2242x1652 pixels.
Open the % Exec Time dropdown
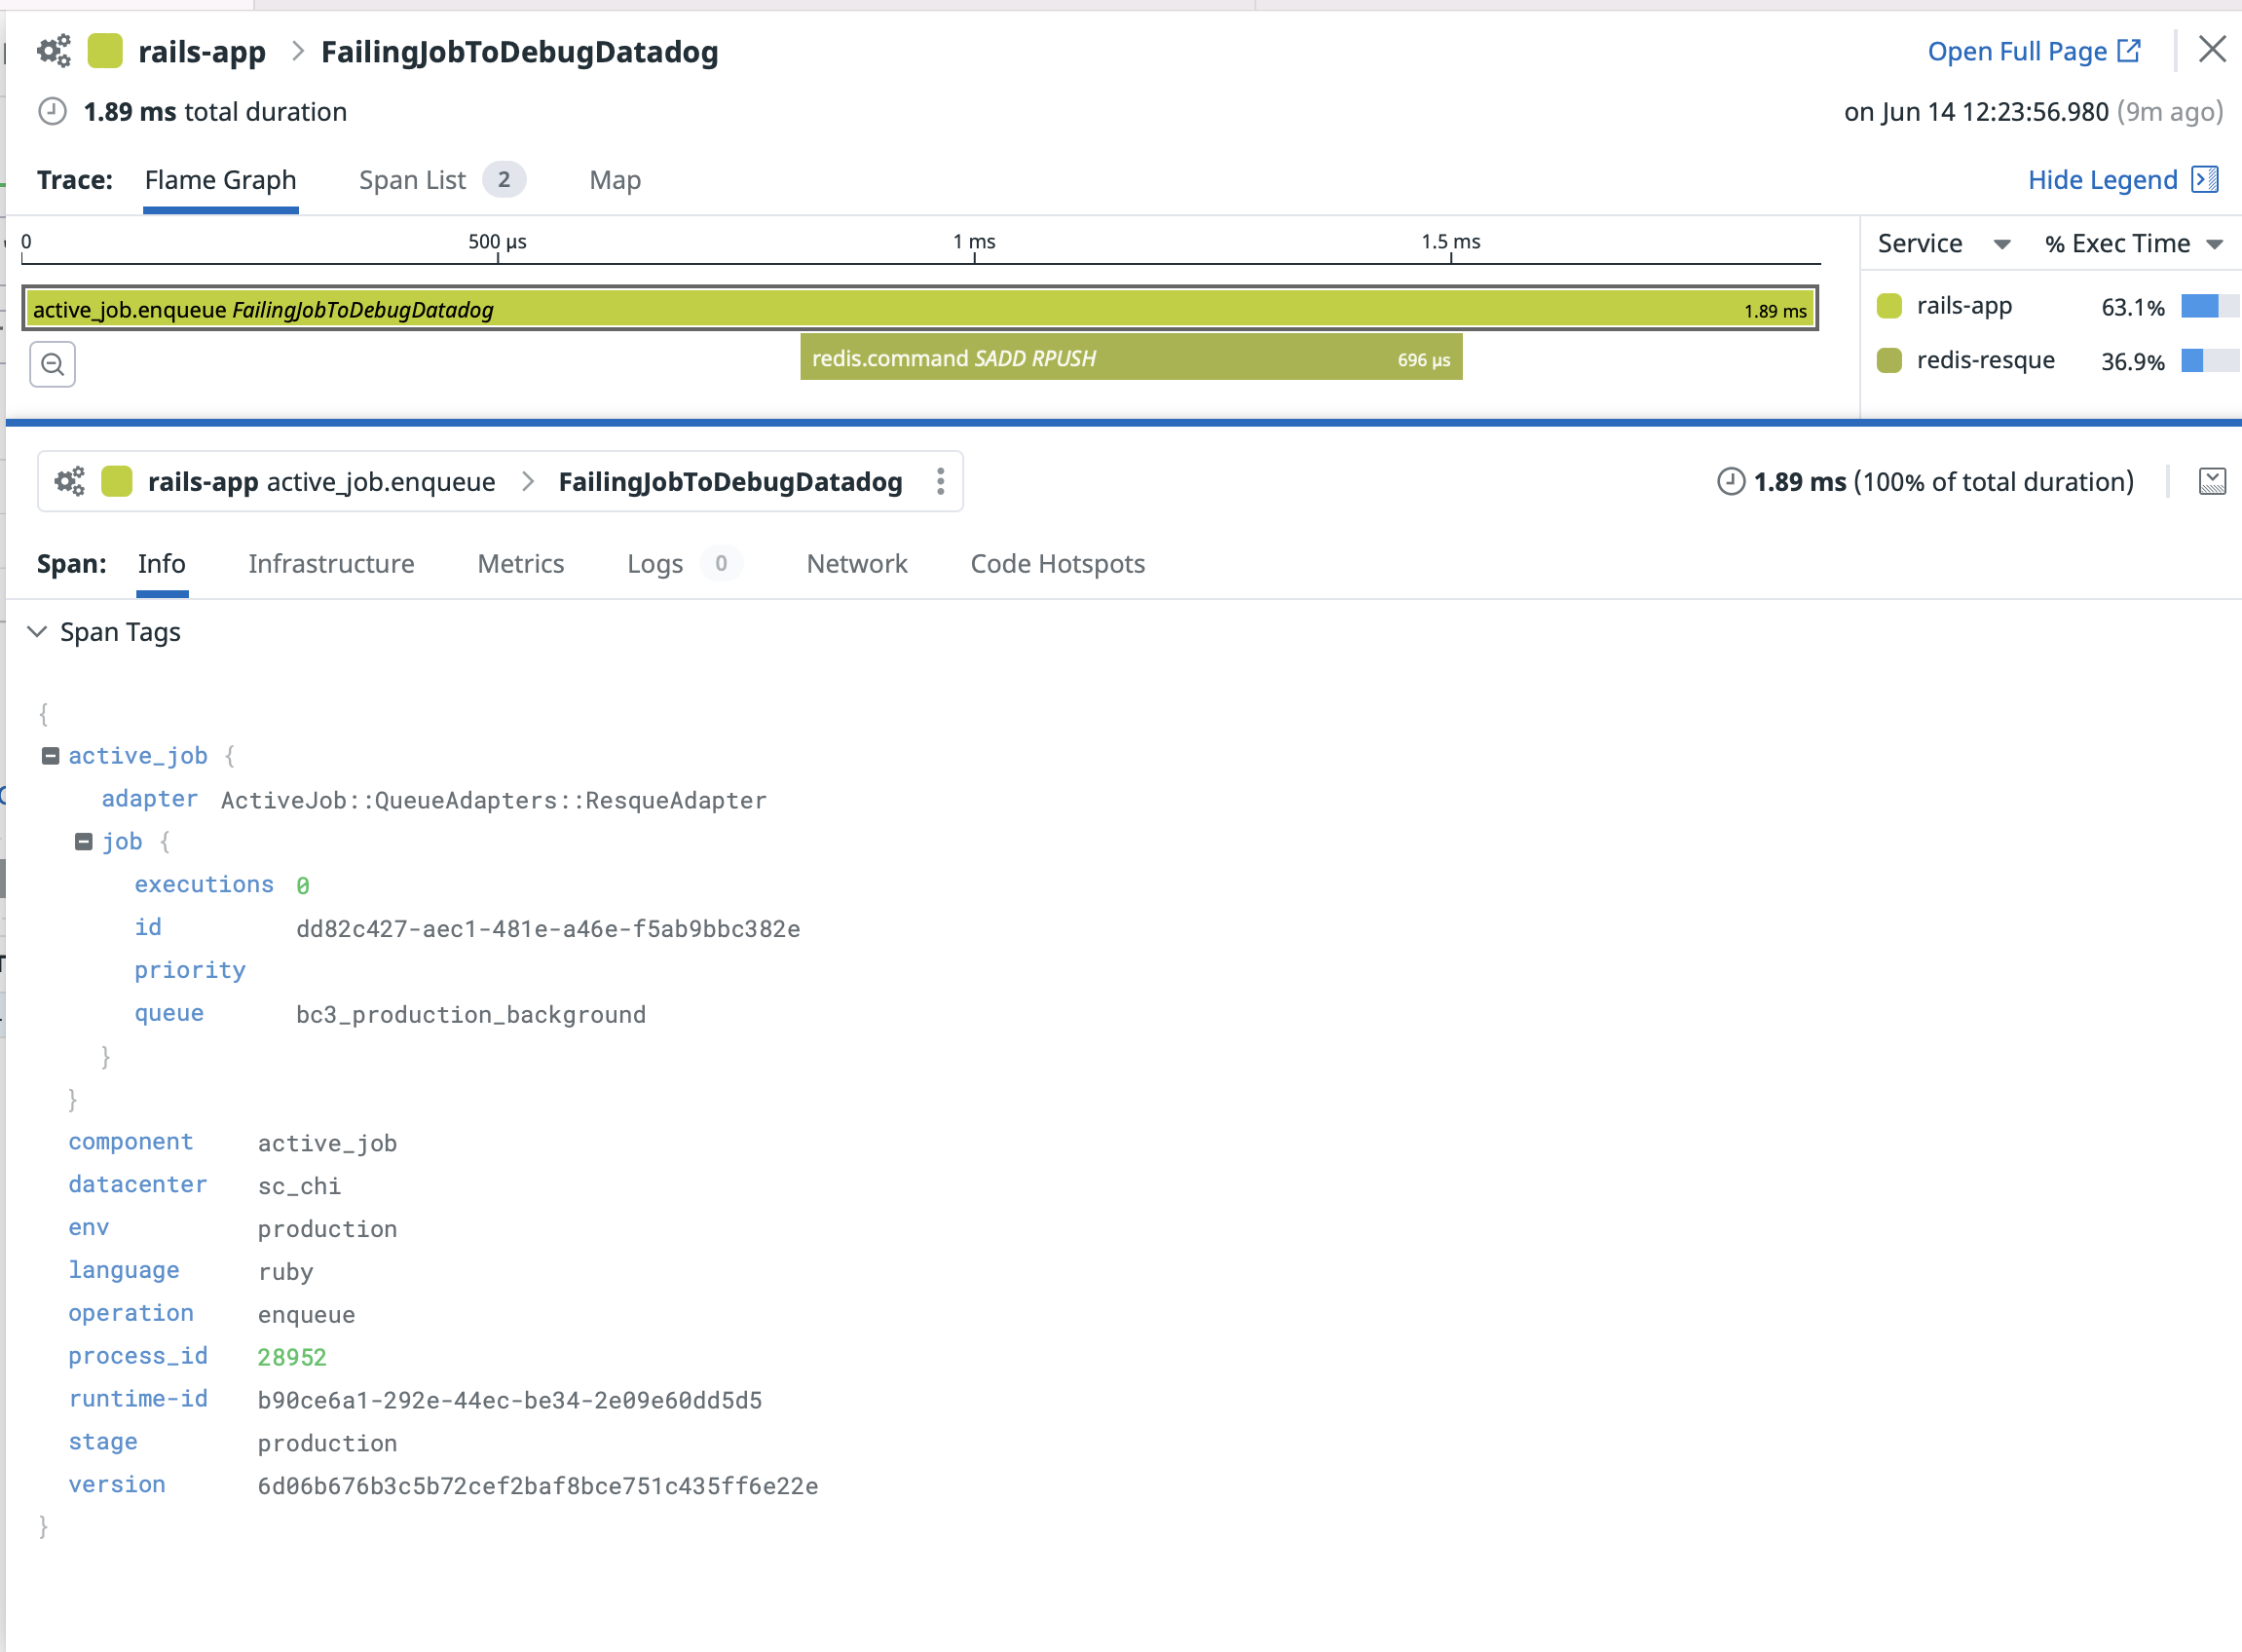coord(2214,245)
